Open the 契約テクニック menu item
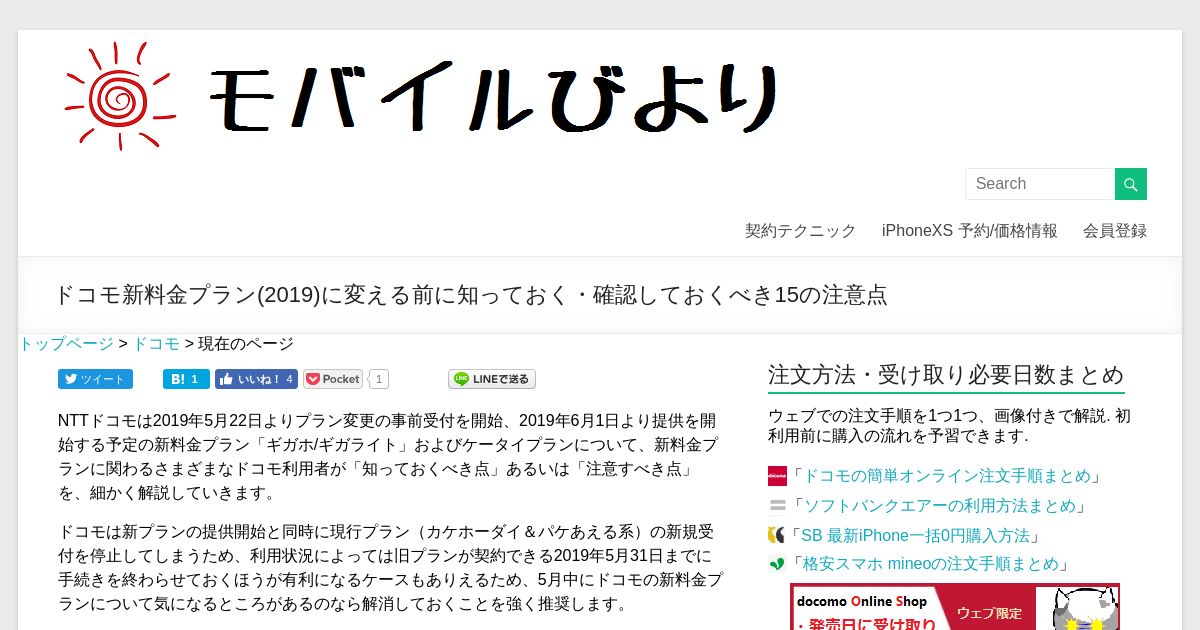The height and width of the screenshot is (630, 1200). 800,230
